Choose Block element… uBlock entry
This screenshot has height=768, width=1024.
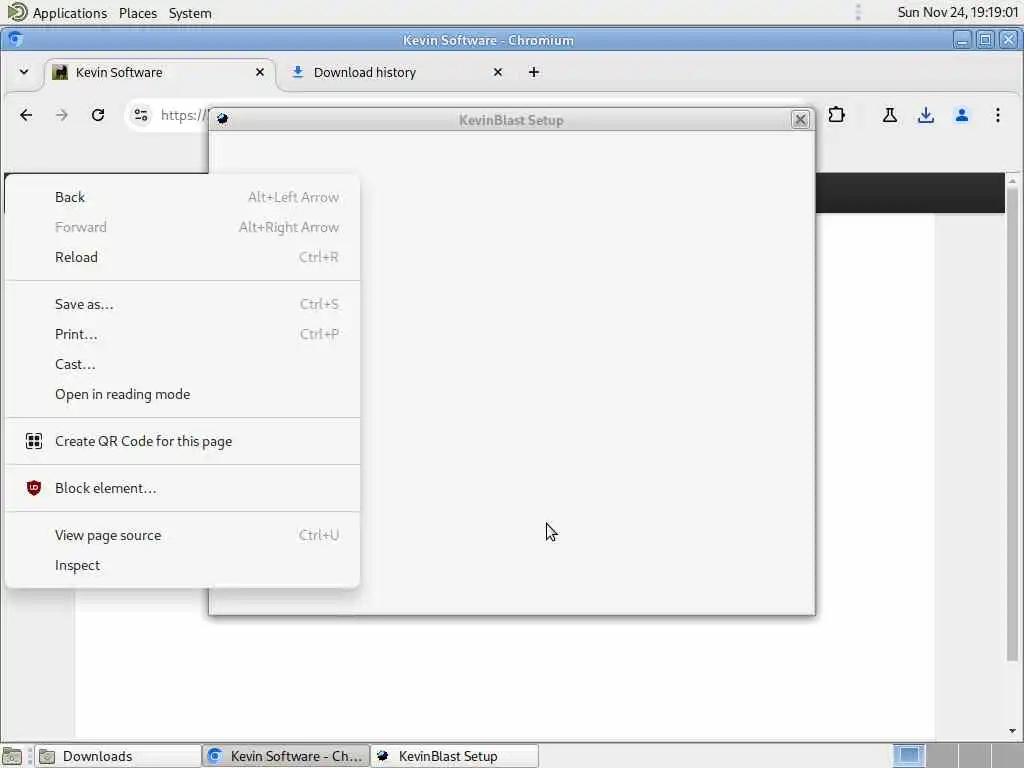[182, 488]
